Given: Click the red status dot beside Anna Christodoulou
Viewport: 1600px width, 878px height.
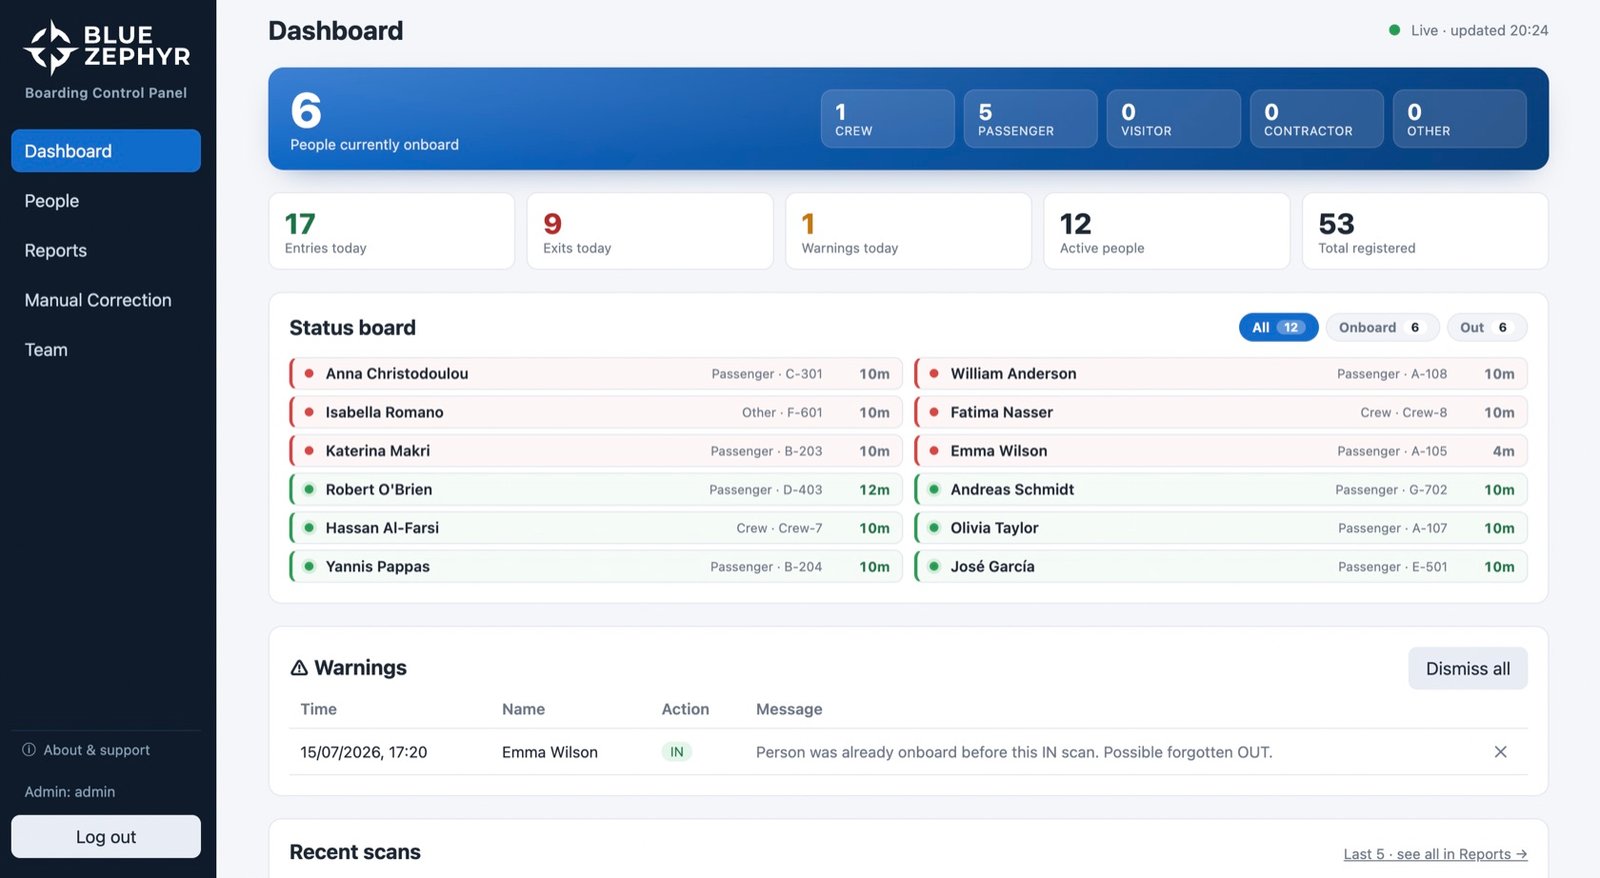Looking at the screenshot, I should 309,373.
